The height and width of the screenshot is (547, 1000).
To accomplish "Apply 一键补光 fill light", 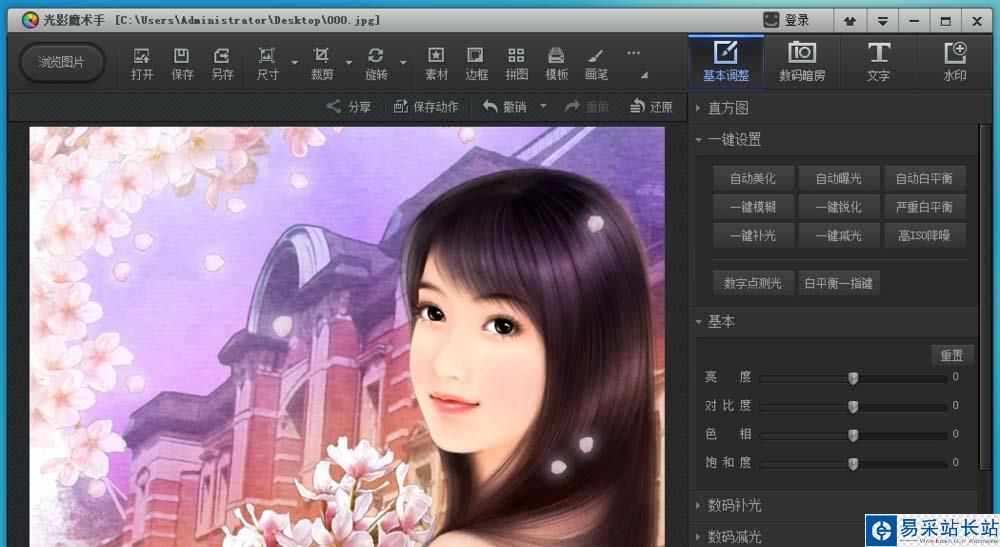I will pos(753,236).
